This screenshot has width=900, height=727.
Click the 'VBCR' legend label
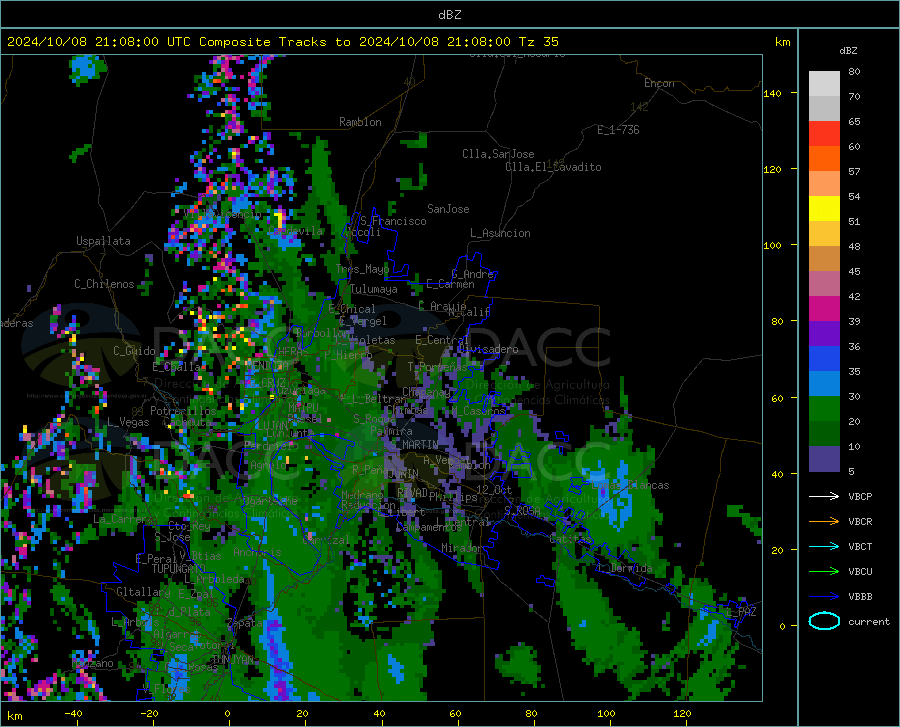860,521
